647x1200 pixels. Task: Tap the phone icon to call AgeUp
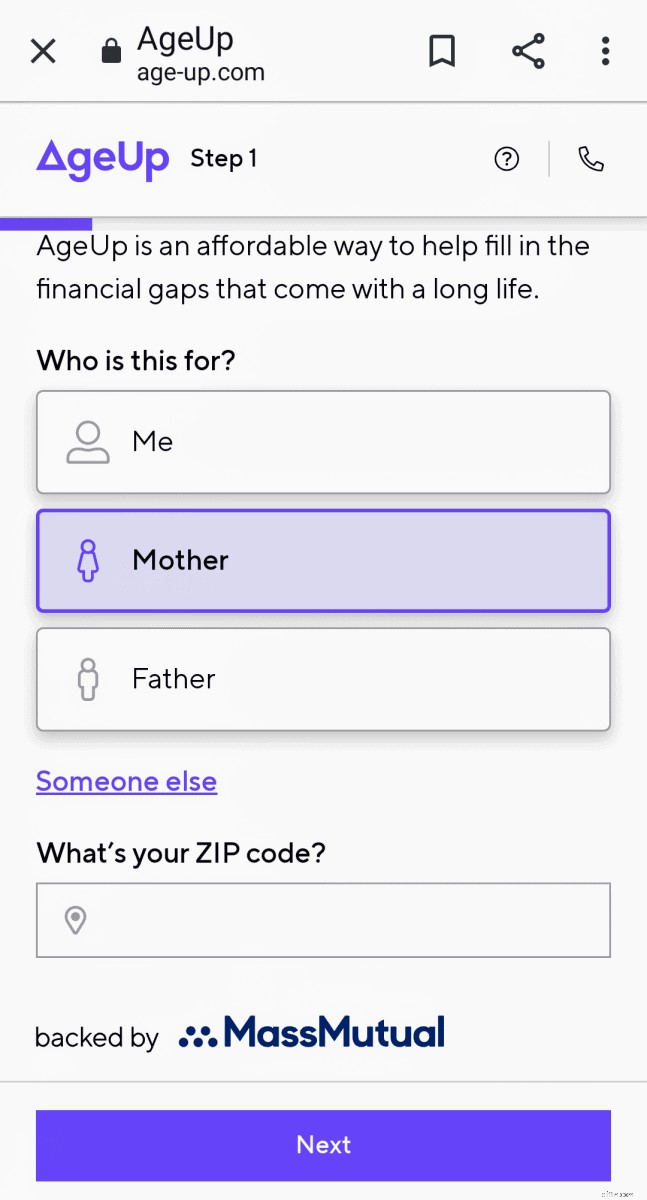coord(591,159)
